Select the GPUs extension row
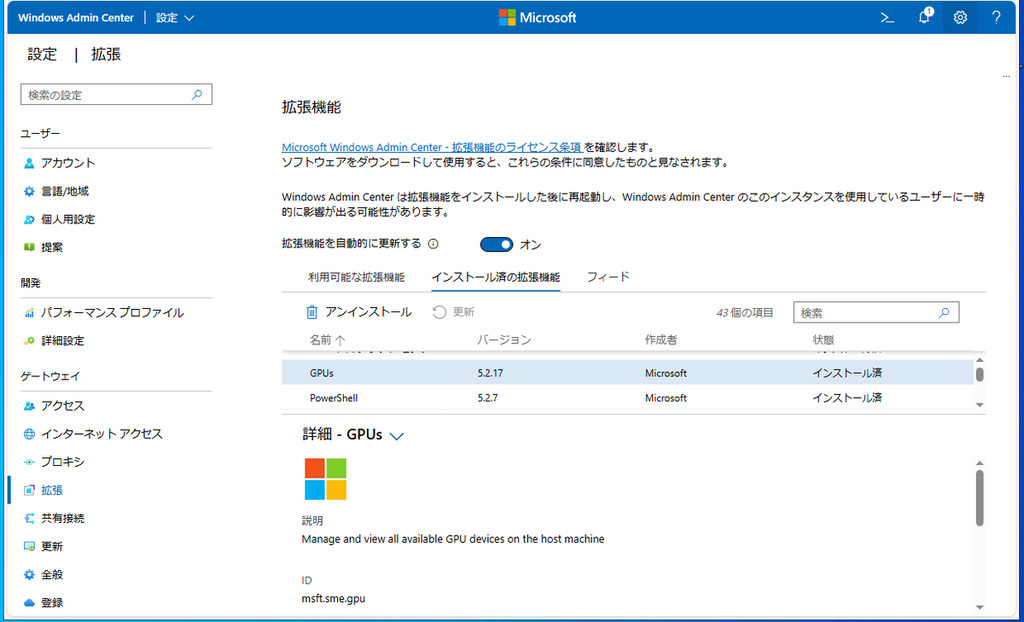This screenshot has height=622, width=1024. point(628,373)
